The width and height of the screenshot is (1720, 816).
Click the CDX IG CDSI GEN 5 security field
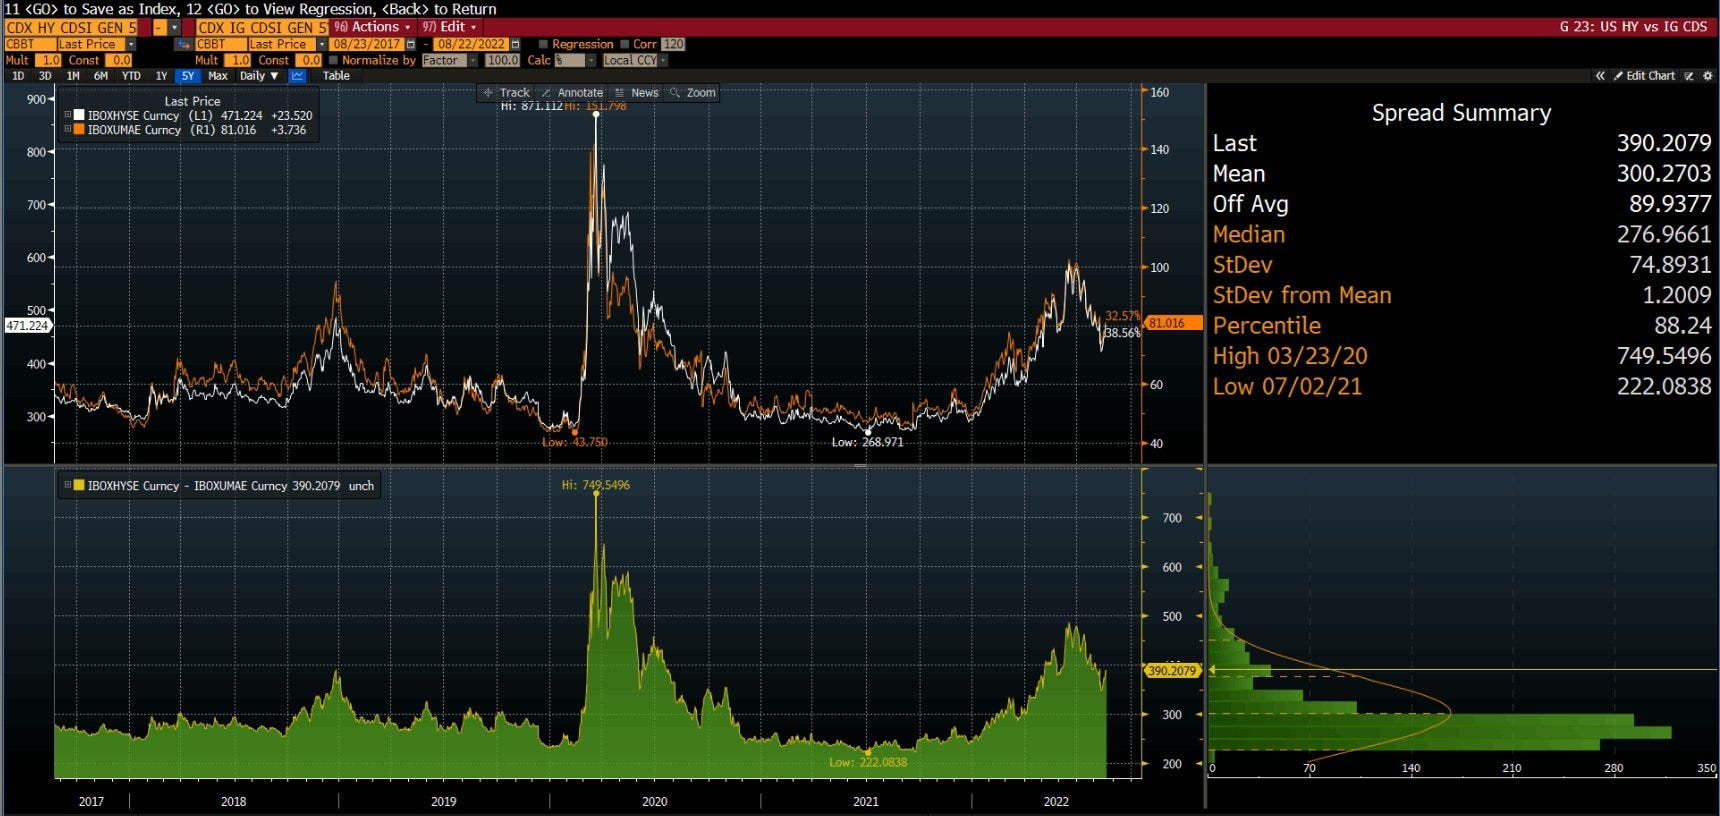[x=262, y=28]
